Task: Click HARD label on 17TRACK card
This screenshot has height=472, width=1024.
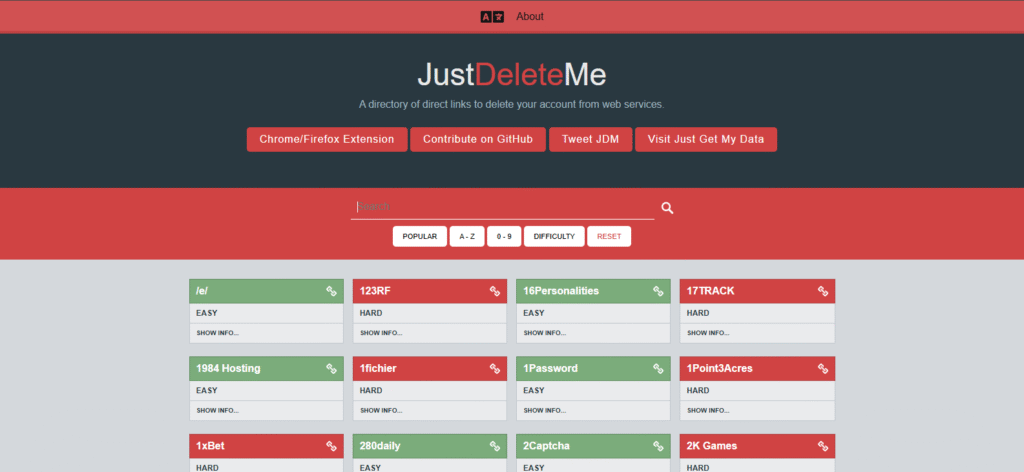Action: [698, 313]
